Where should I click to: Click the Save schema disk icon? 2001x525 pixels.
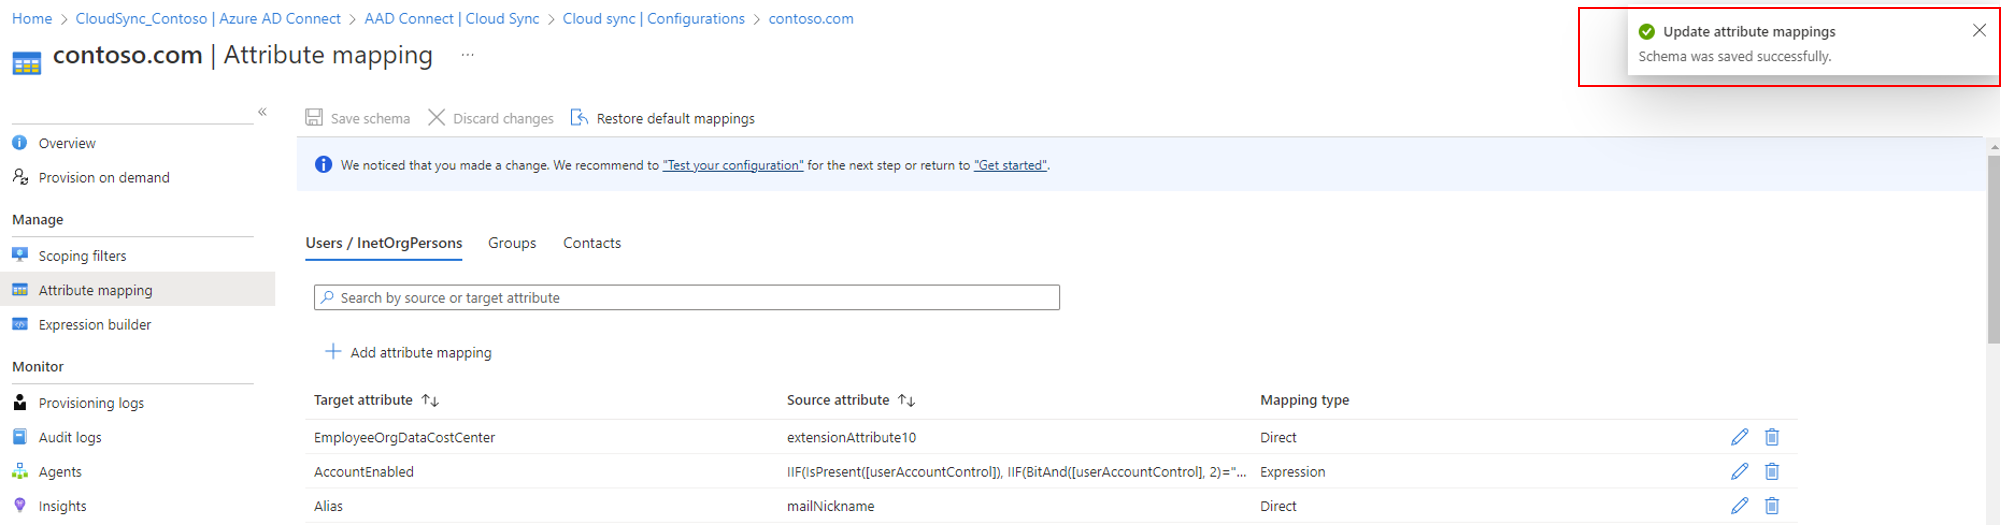[314, 118]
